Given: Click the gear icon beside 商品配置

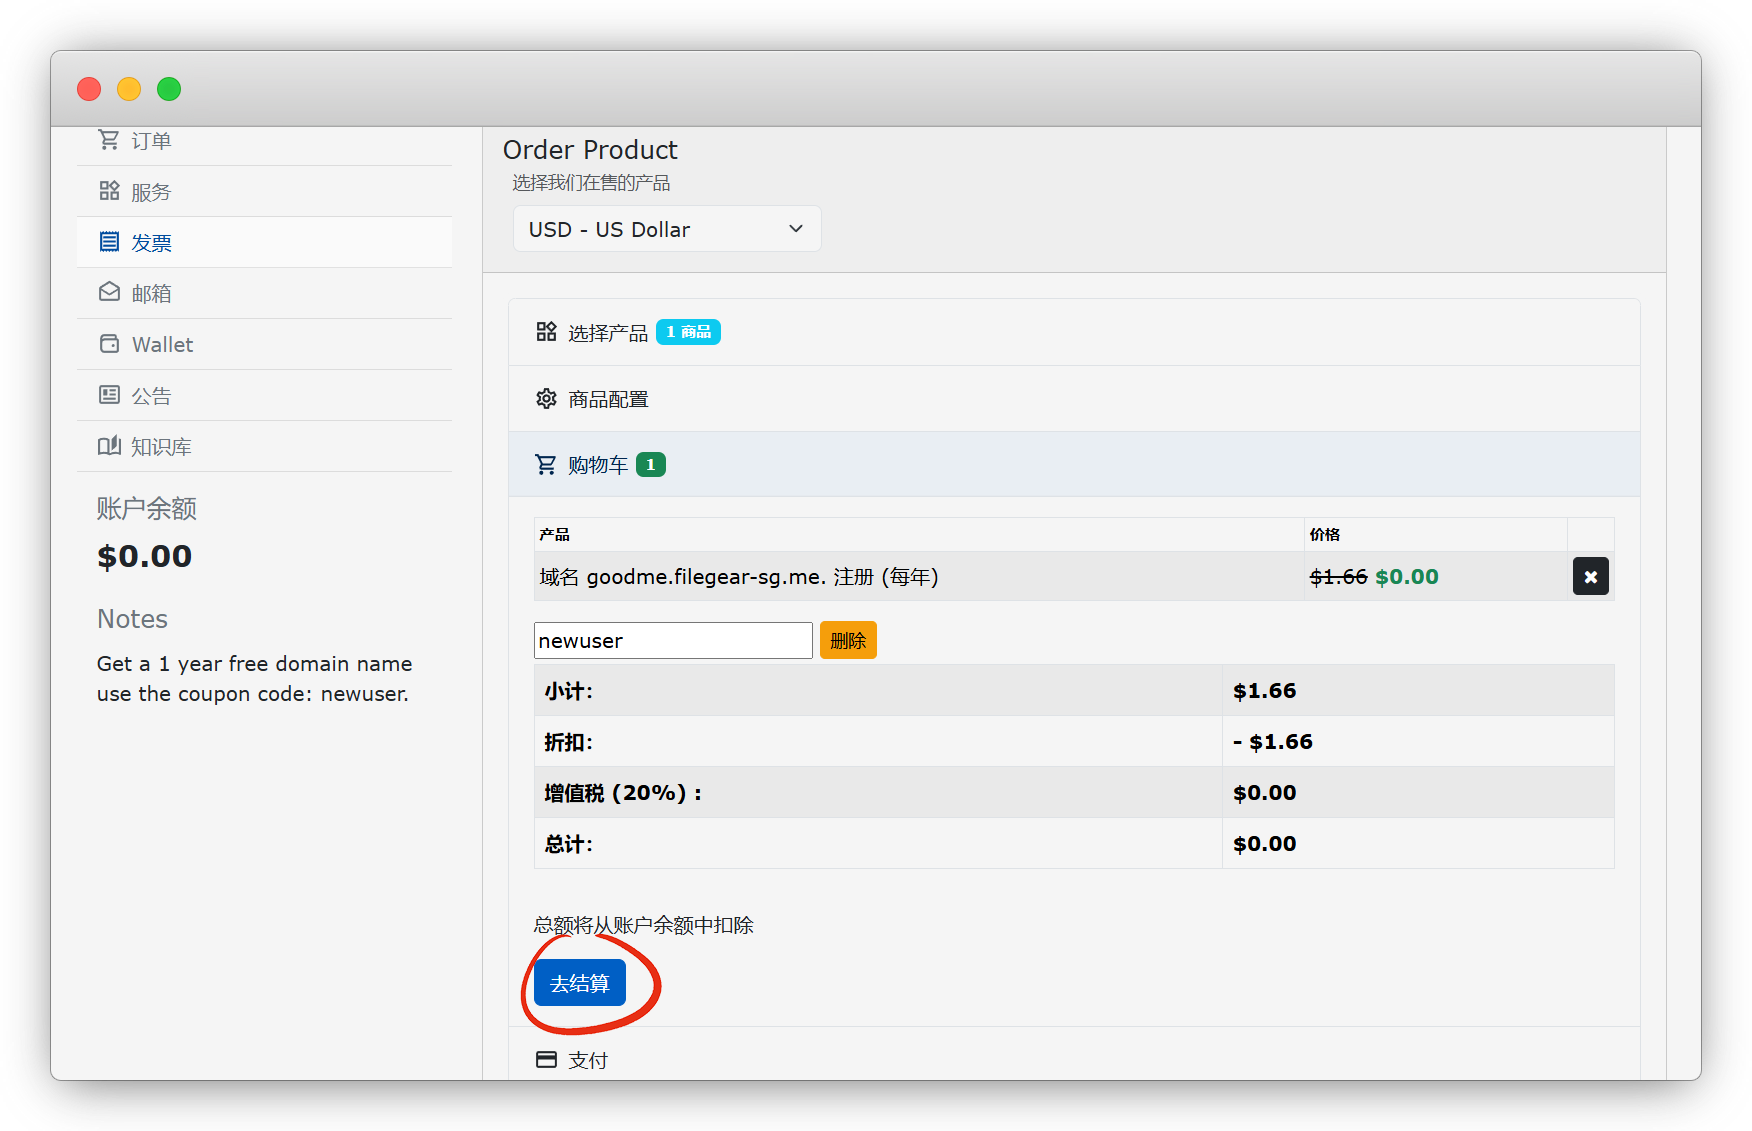Looking at the screenshot, I should (x=546, y=399).
